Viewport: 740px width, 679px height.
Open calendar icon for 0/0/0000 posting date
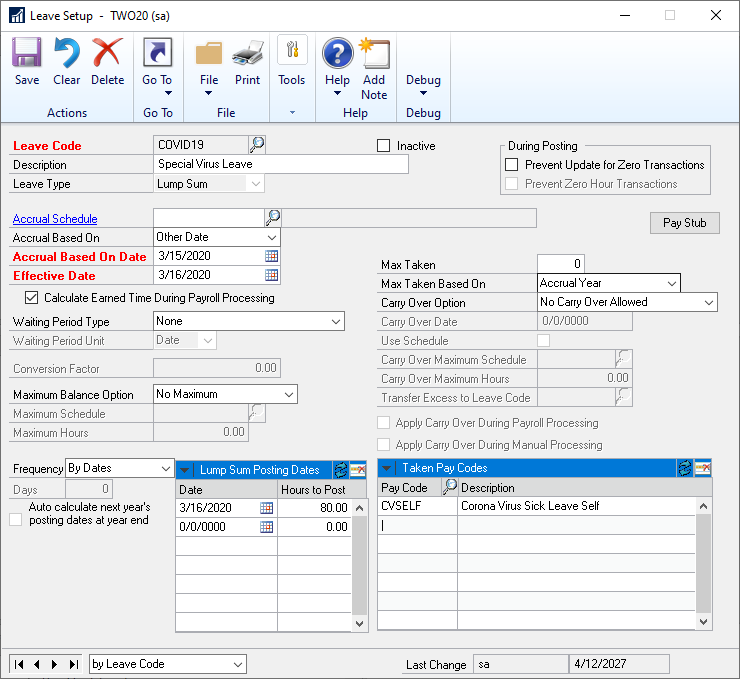point(267,527)
